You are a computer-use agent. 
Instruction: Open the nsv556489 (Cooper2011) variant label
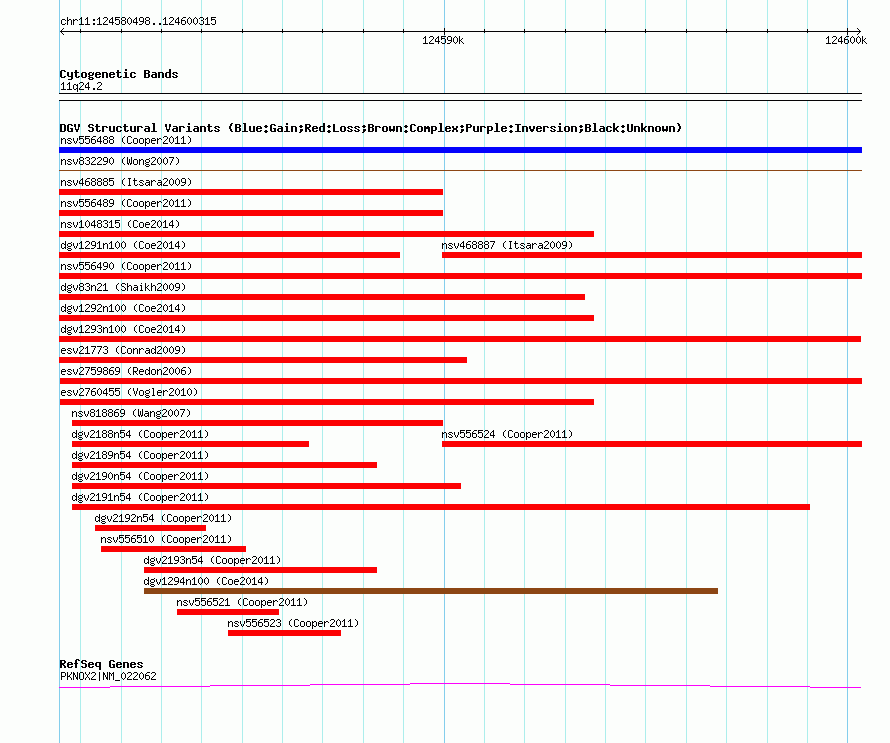(126, 203)
